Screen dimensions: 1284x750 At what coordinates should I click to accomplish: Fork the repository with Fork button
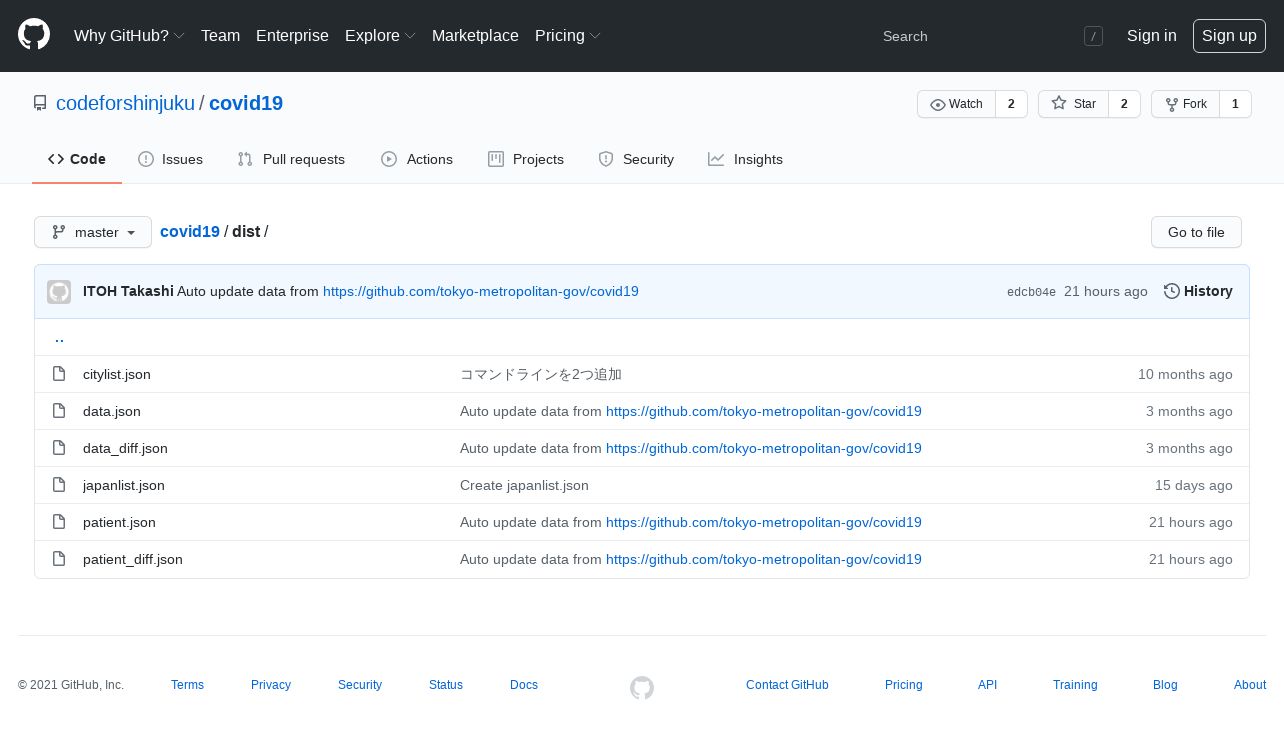pyautogui.click(x=1185, y=104)
